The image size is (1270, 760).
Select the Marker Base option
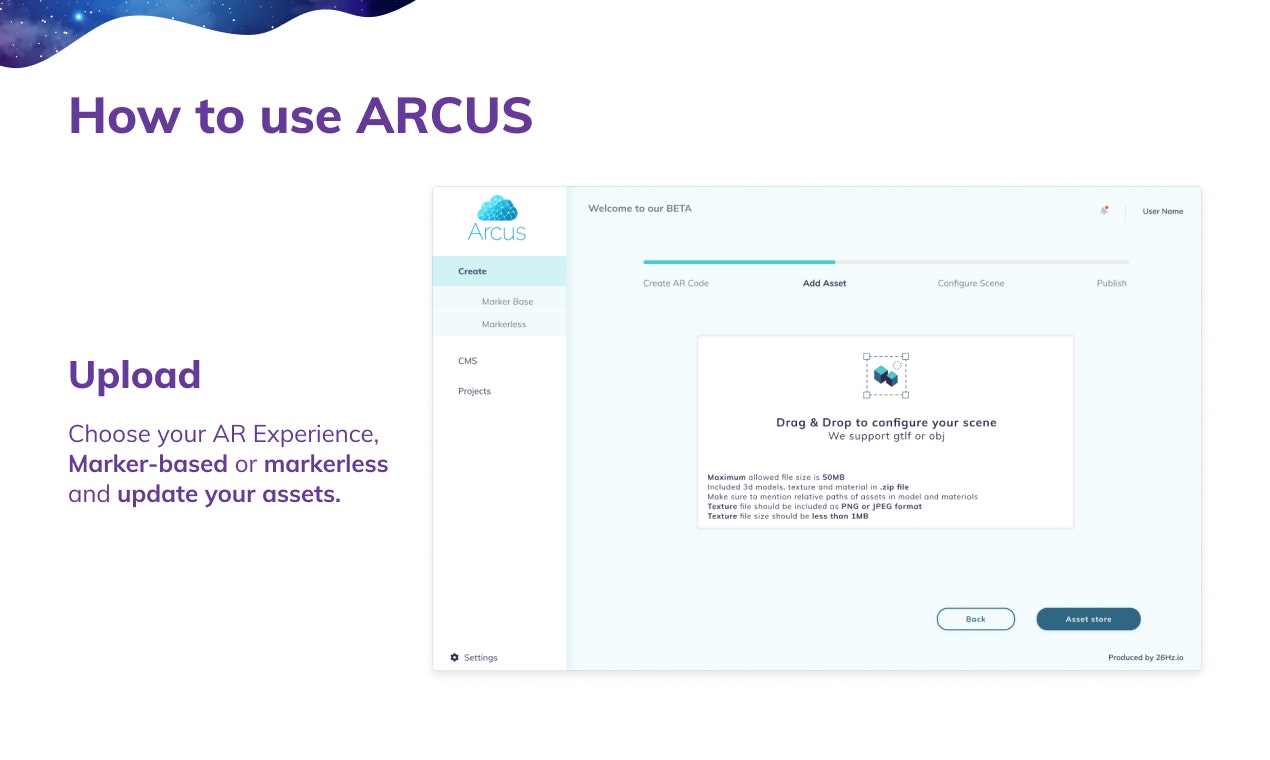pos(508,300)
